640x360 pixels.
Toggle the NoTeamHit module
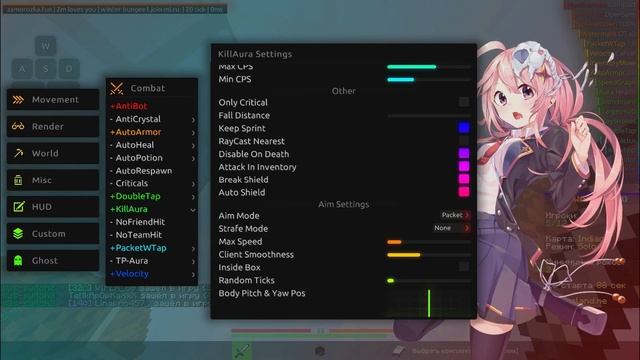pyautogui.click(x=136, y=235)
